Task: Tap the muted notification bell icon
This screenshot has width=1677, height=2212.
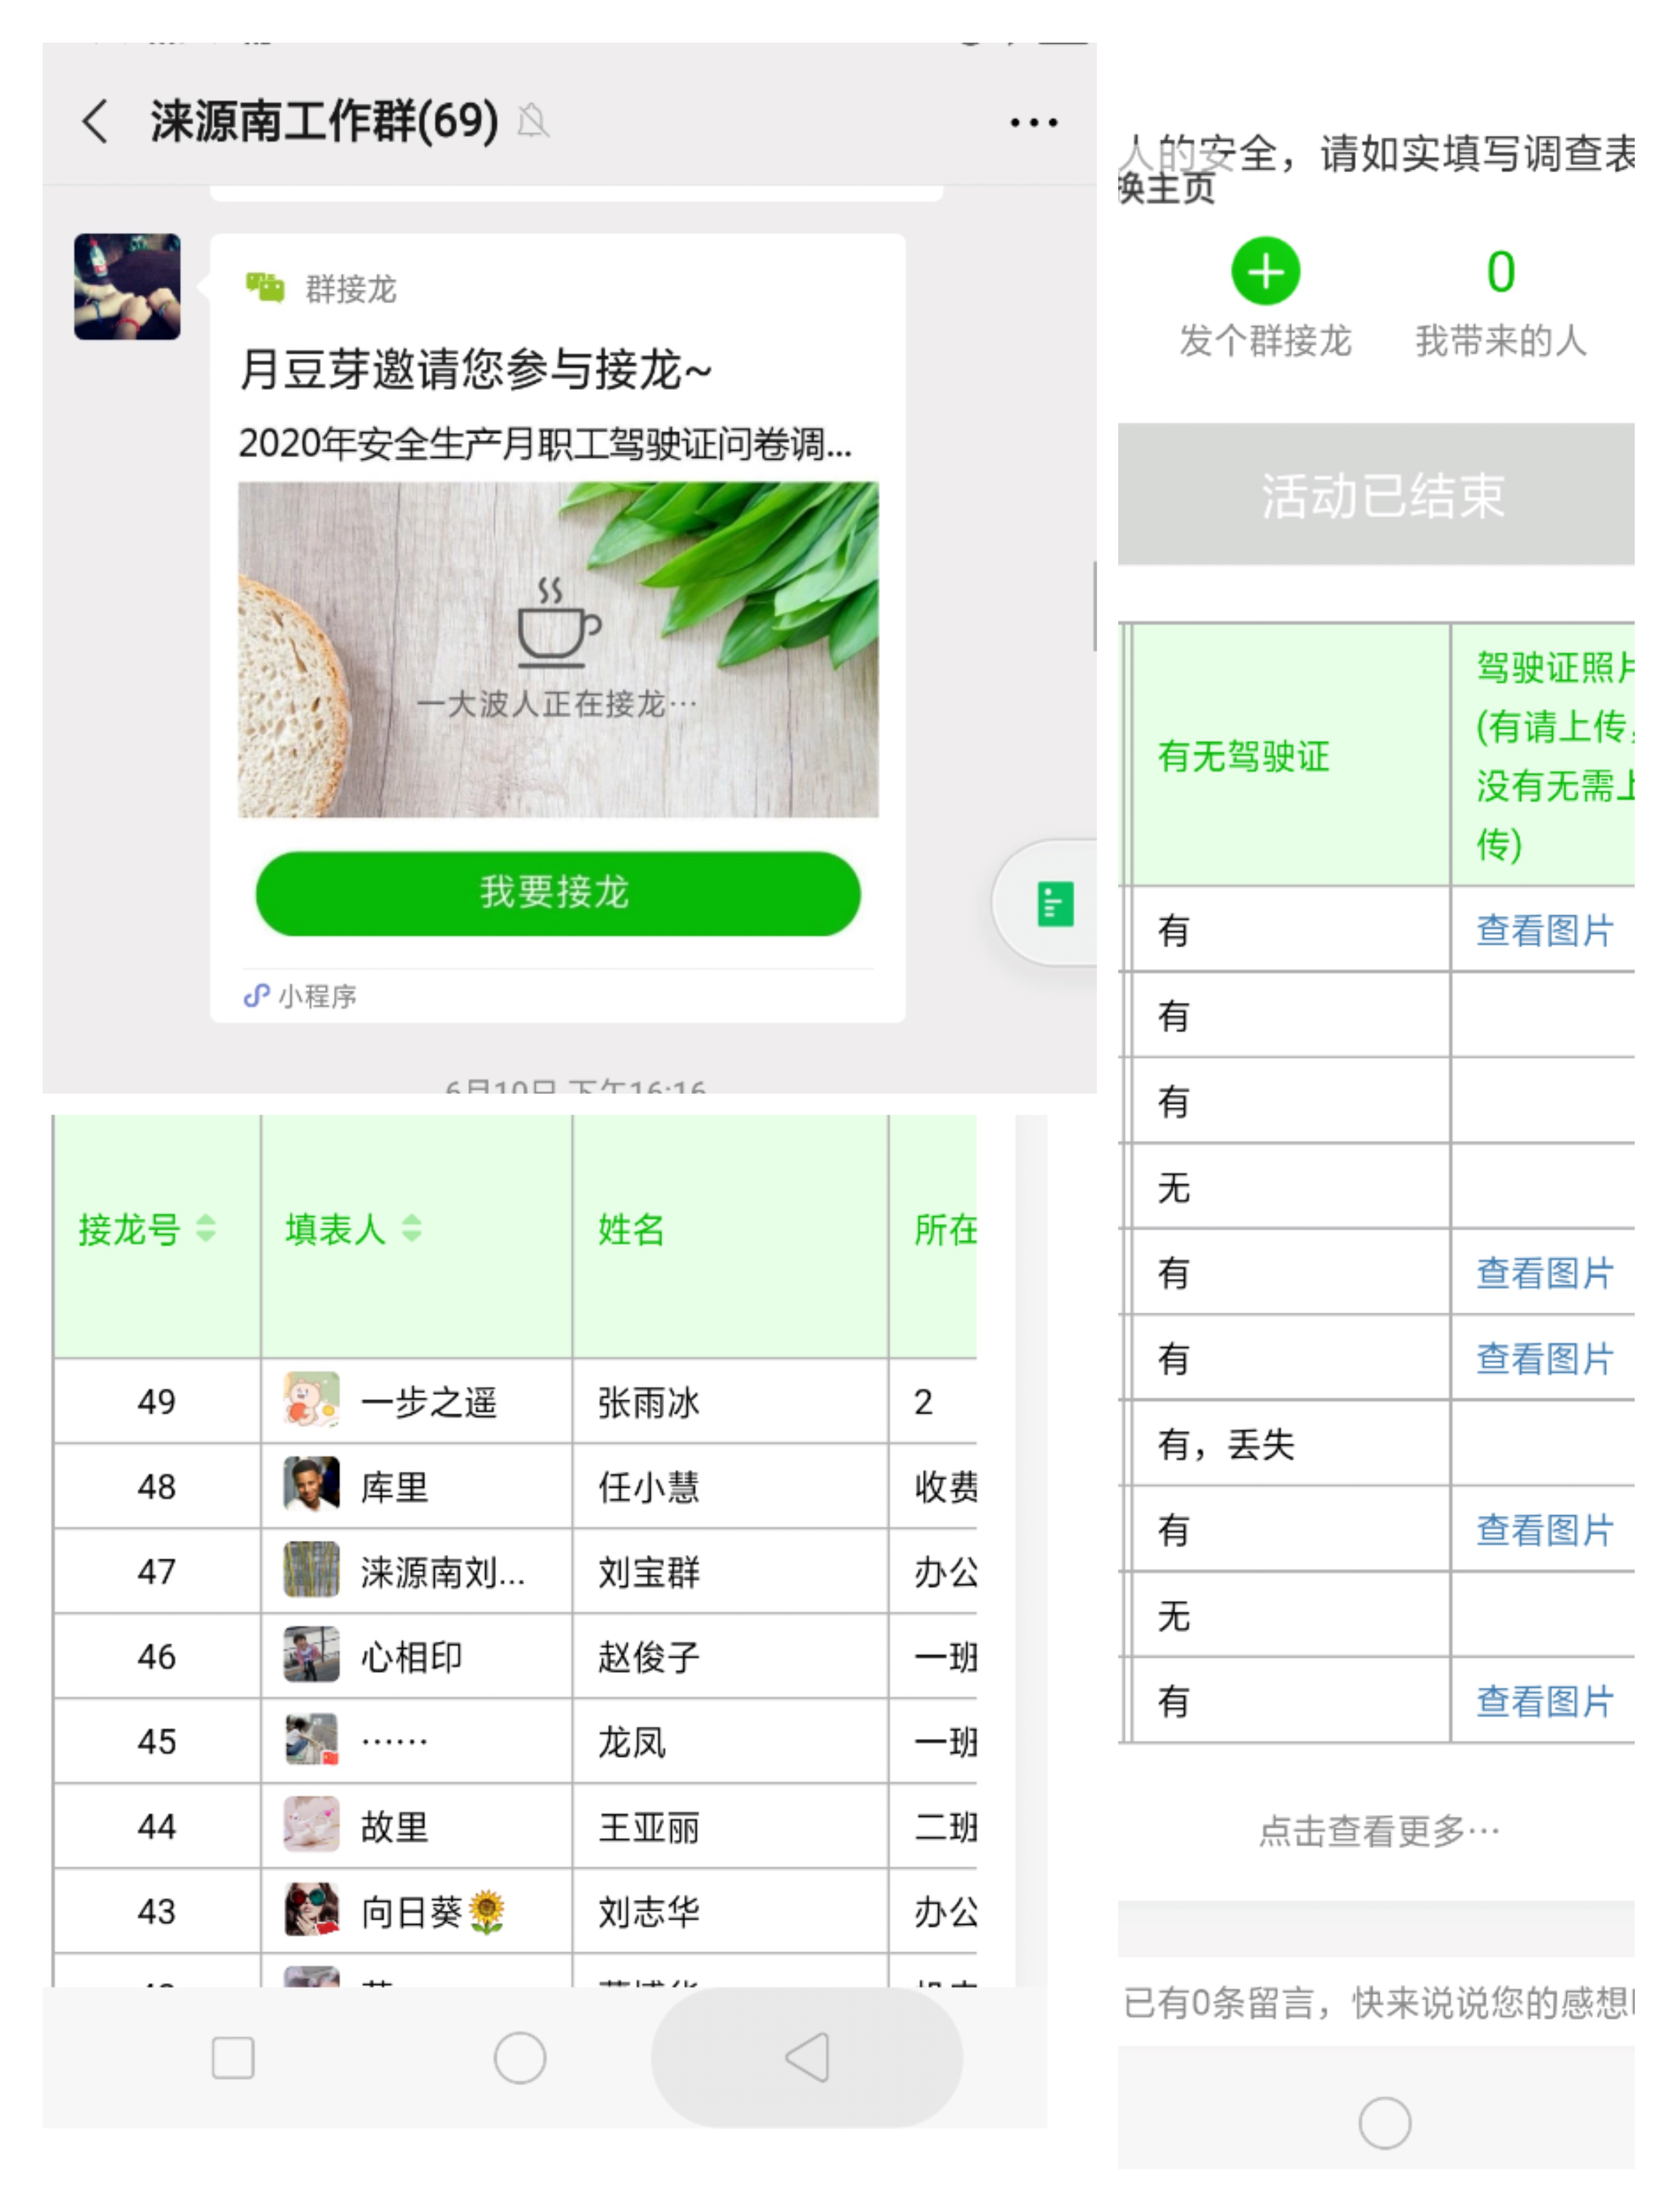Action: (x=533, y=122)
